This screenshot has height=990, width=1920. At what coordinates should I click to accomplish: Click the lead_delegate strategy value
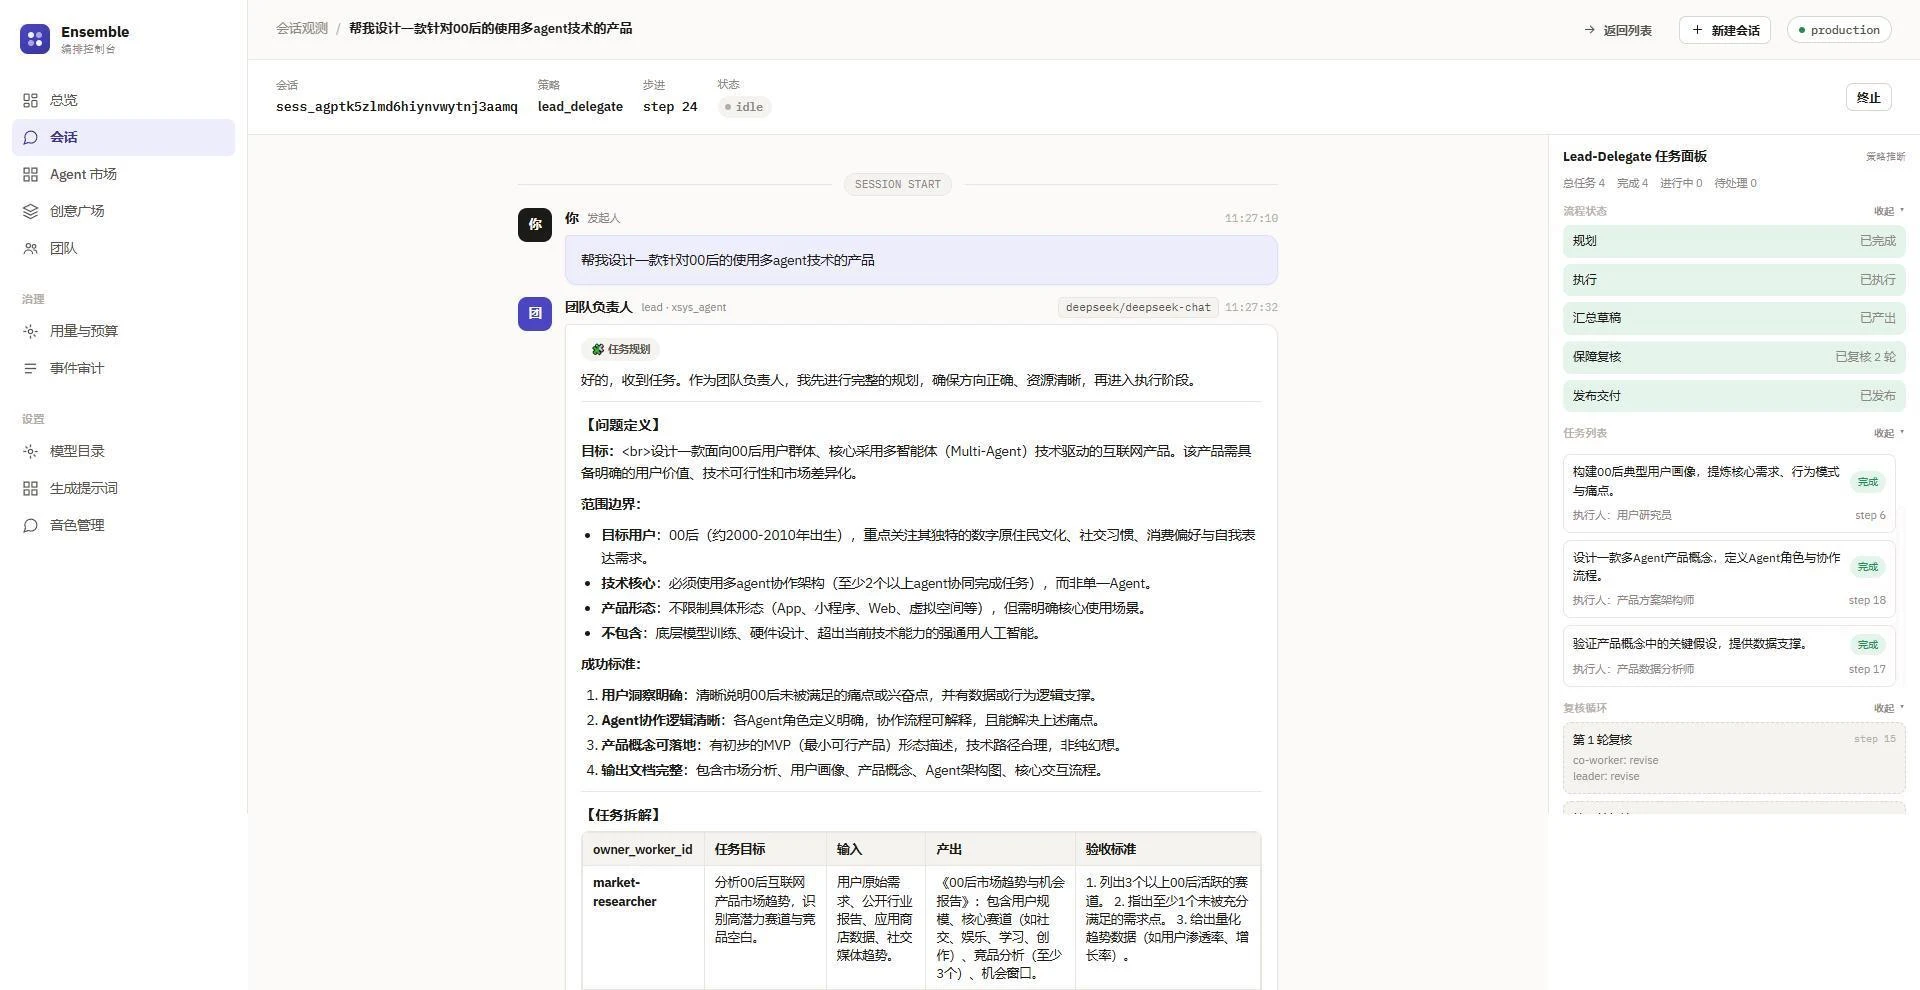click(580, 107)
